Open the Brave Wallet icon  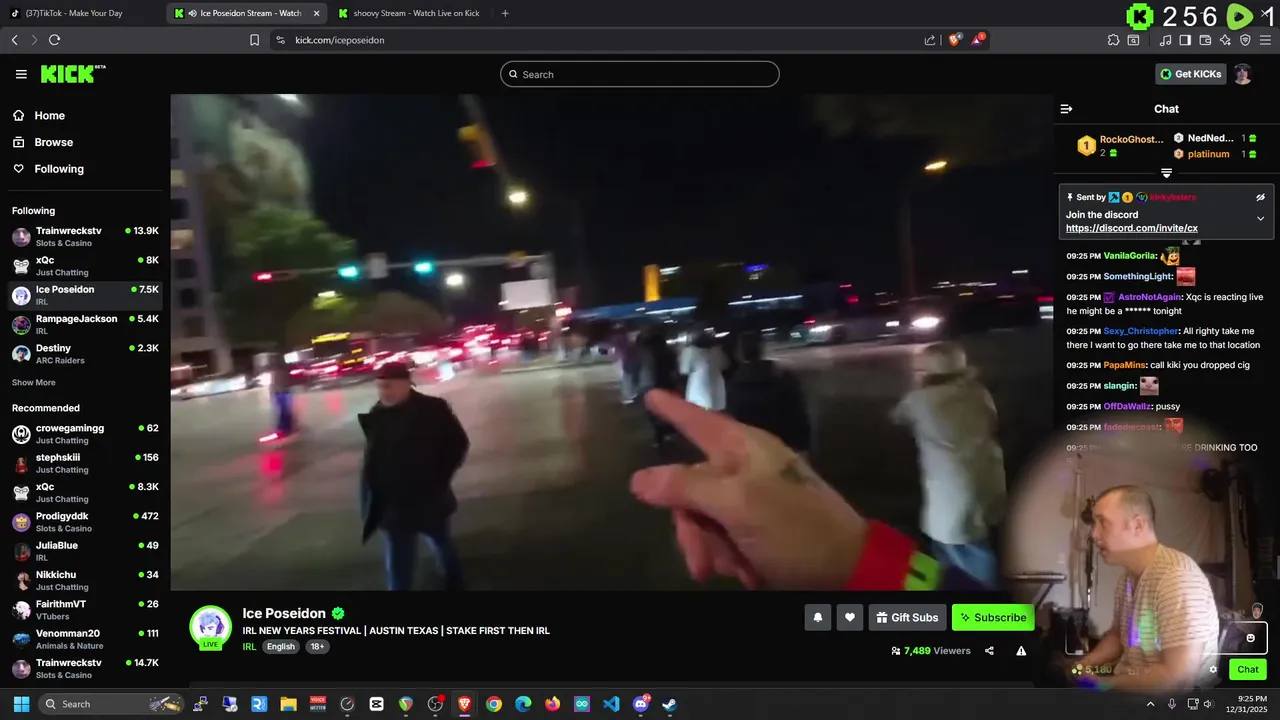(x=1205, y=40)
